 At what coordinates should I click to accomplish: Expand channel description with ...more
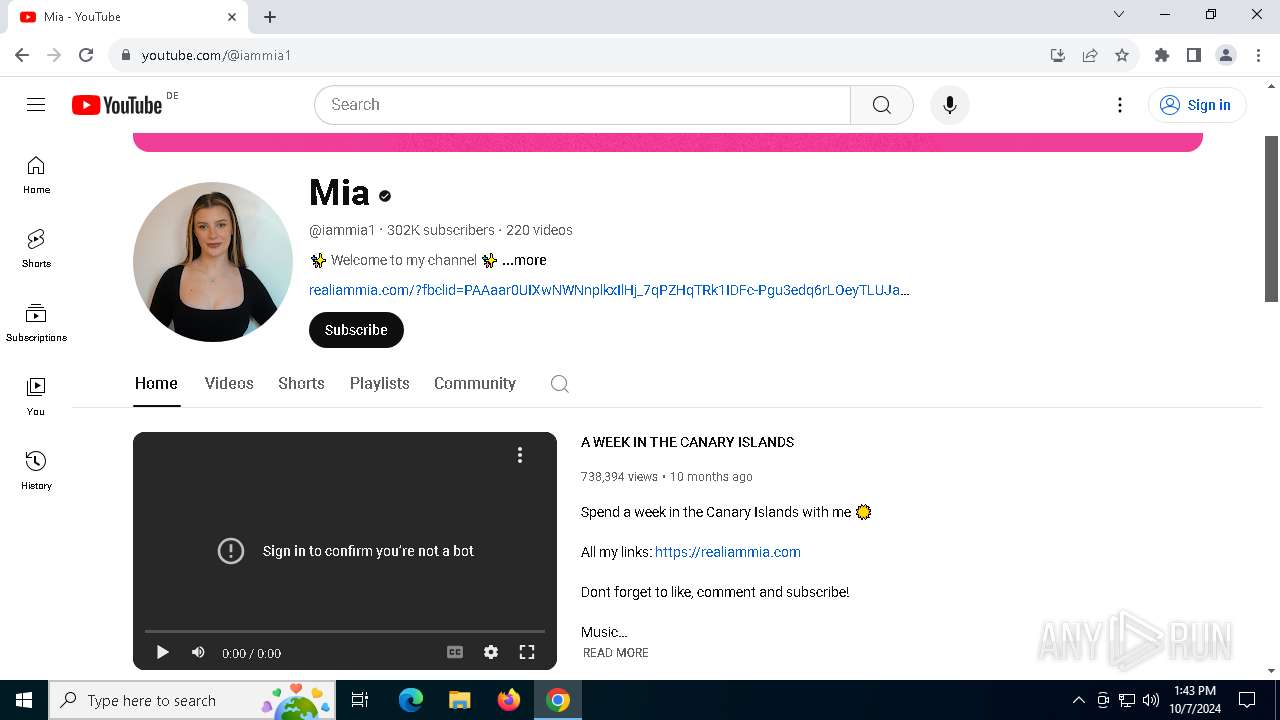pyautogui.click(x=524, y=260)
